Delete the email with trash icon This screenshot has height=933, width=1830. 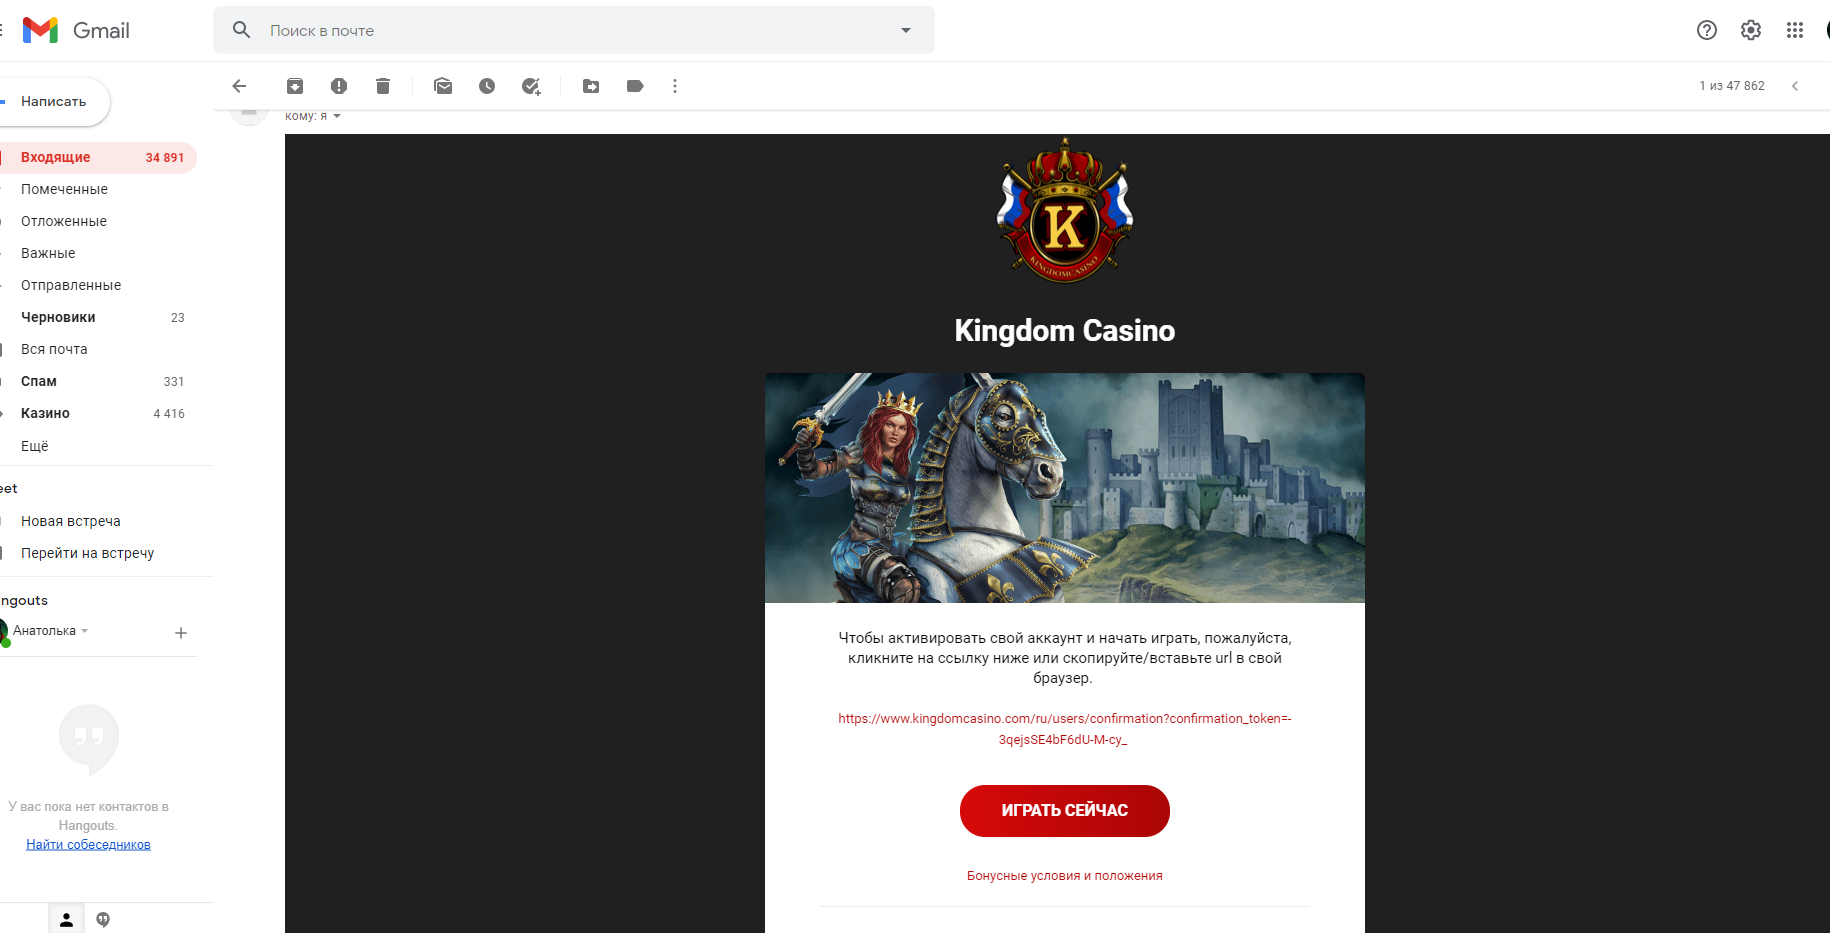[x=383, y=86]
